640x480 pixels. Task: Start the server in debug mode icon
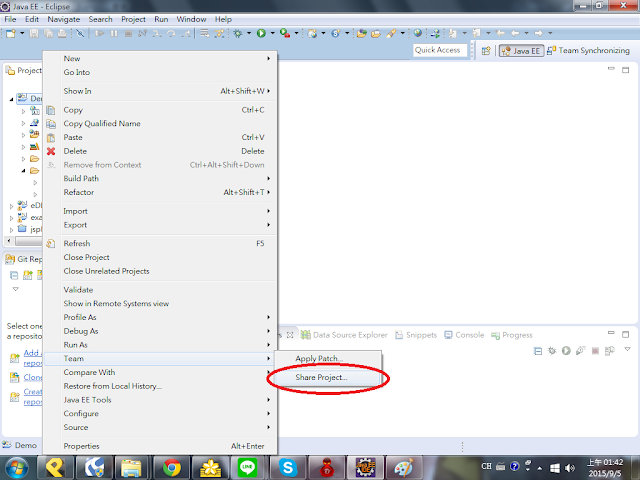click(552, 351)
